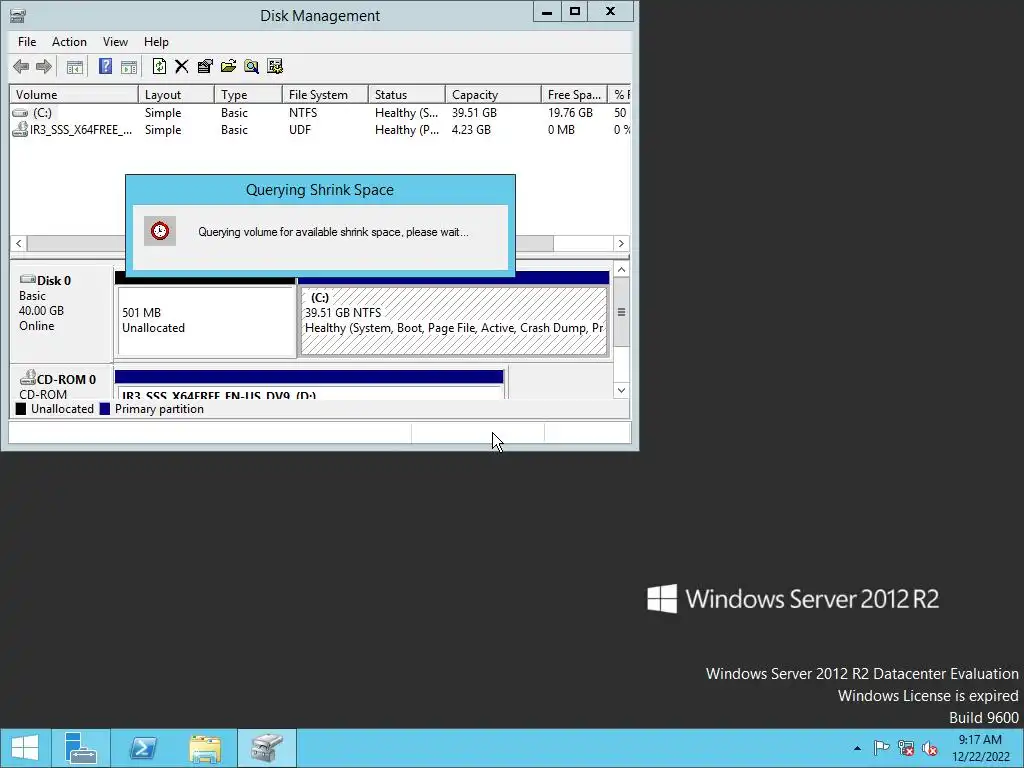Click the Open folder toolbar icon
The height and width of the screenshot is (768, 1024).
[229, 66]
